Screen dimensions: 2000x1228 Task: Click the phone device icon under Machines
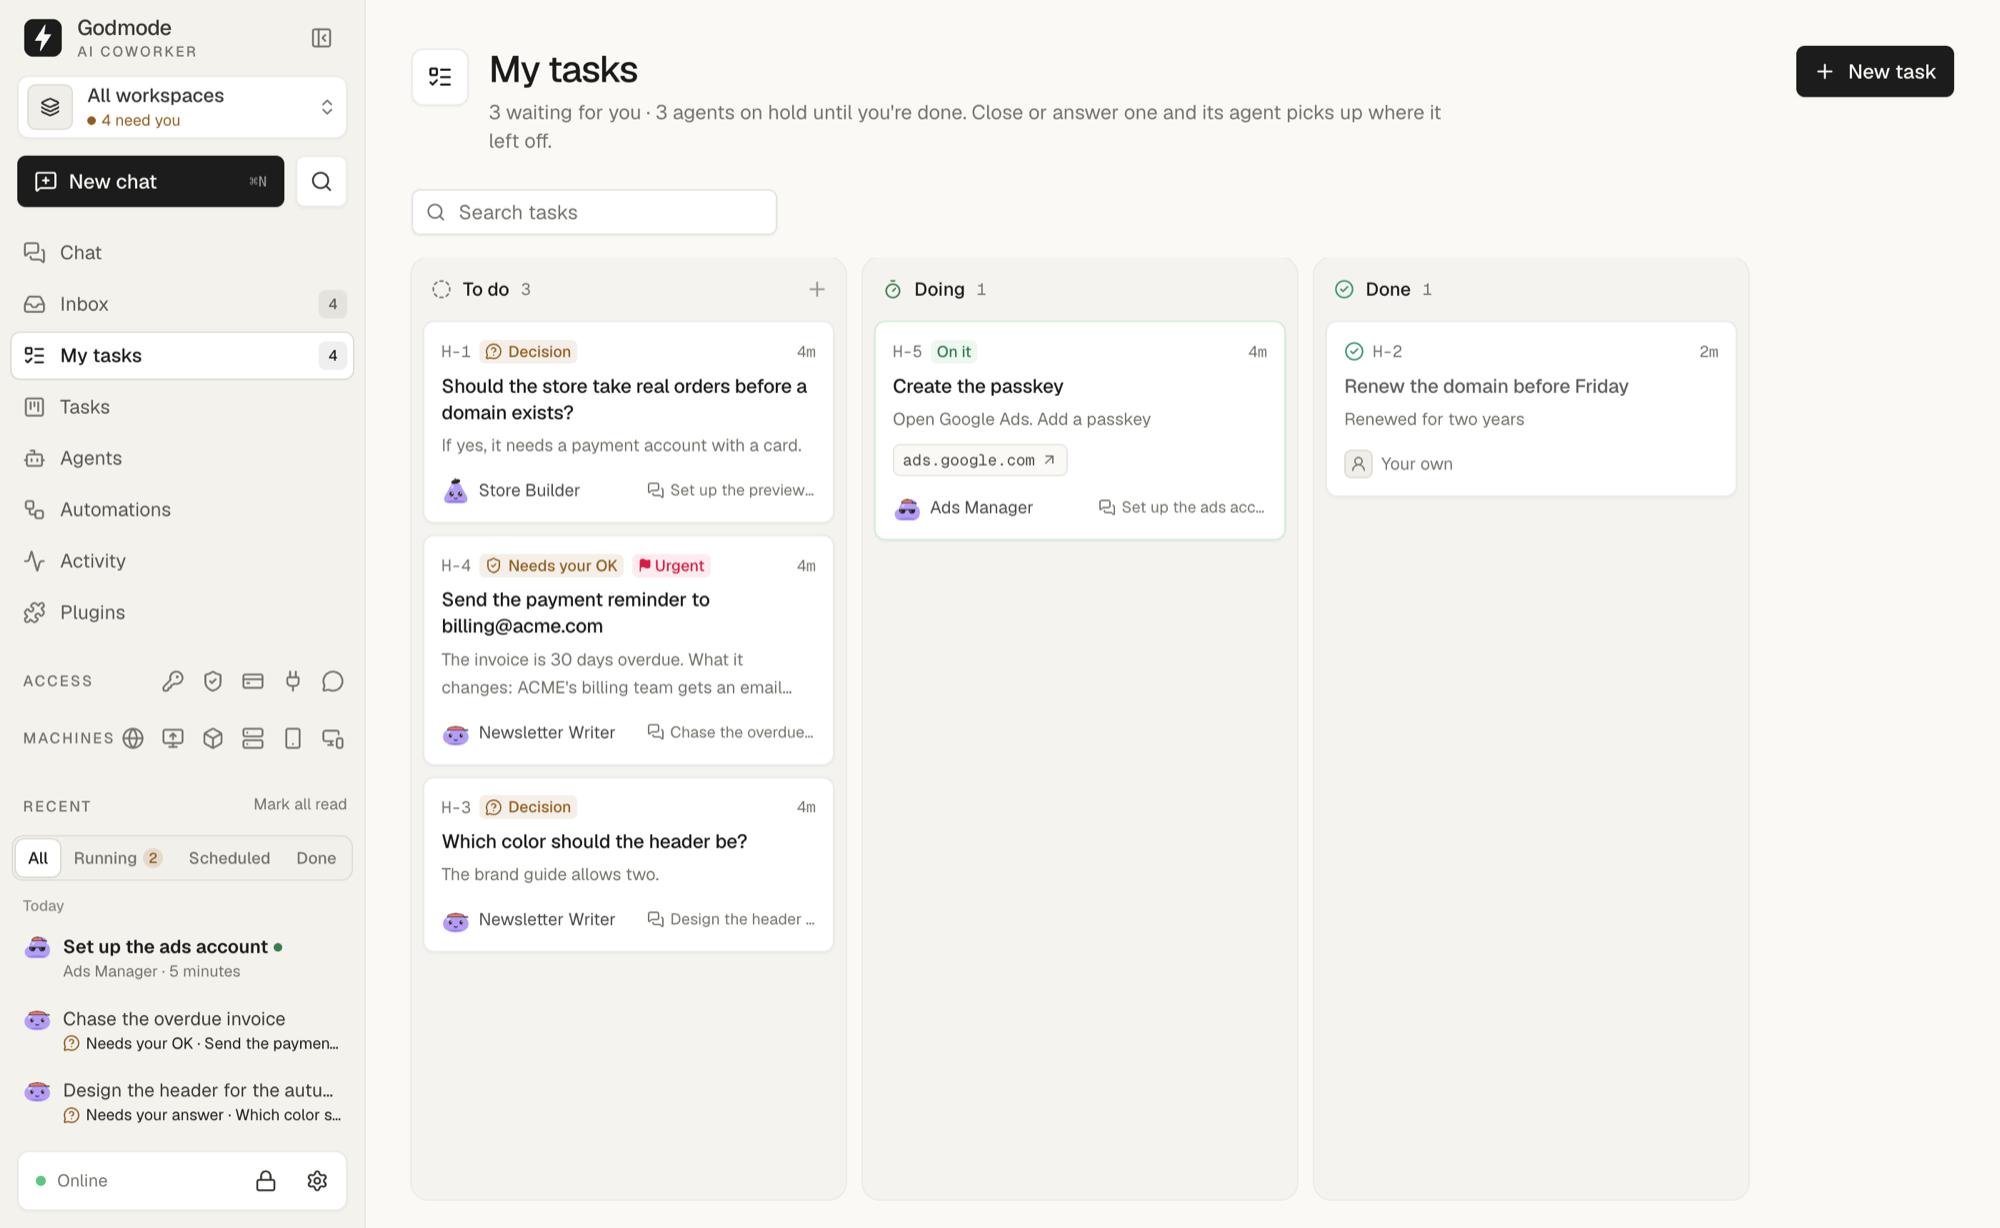[293, 738]
